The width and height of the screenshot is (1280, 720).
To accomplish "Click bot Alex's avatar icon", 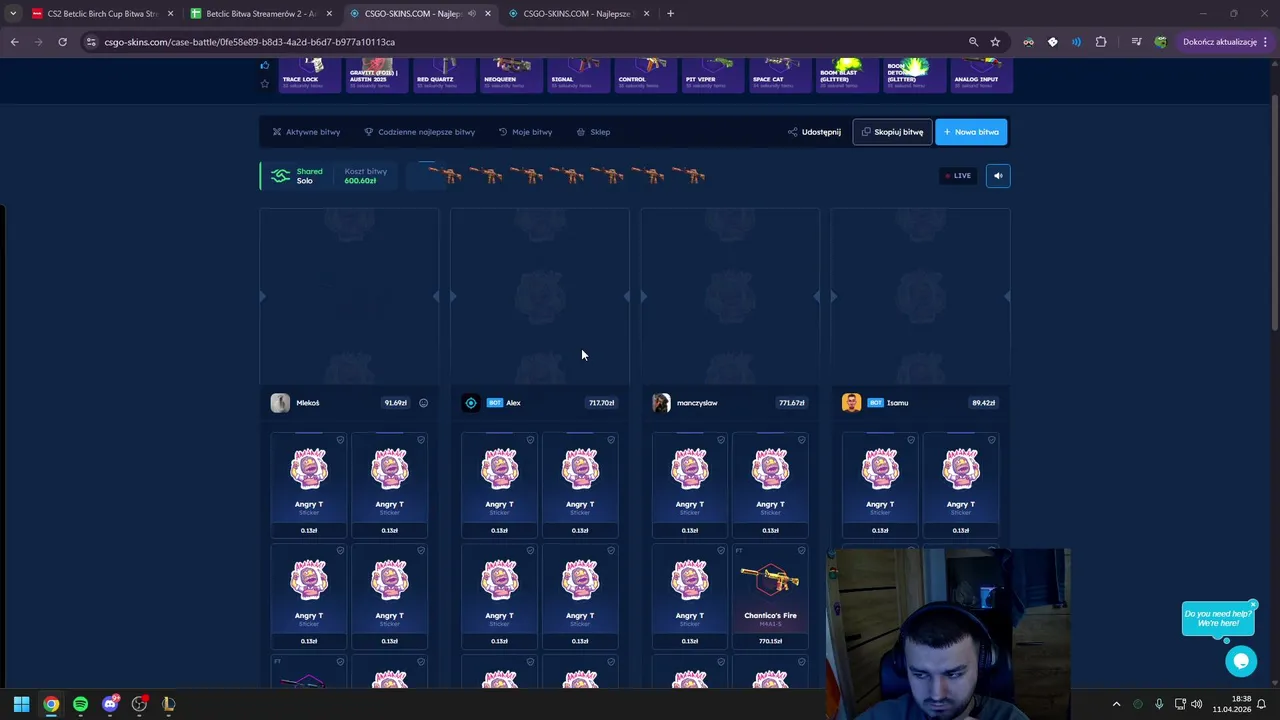I will coord(471,403).
